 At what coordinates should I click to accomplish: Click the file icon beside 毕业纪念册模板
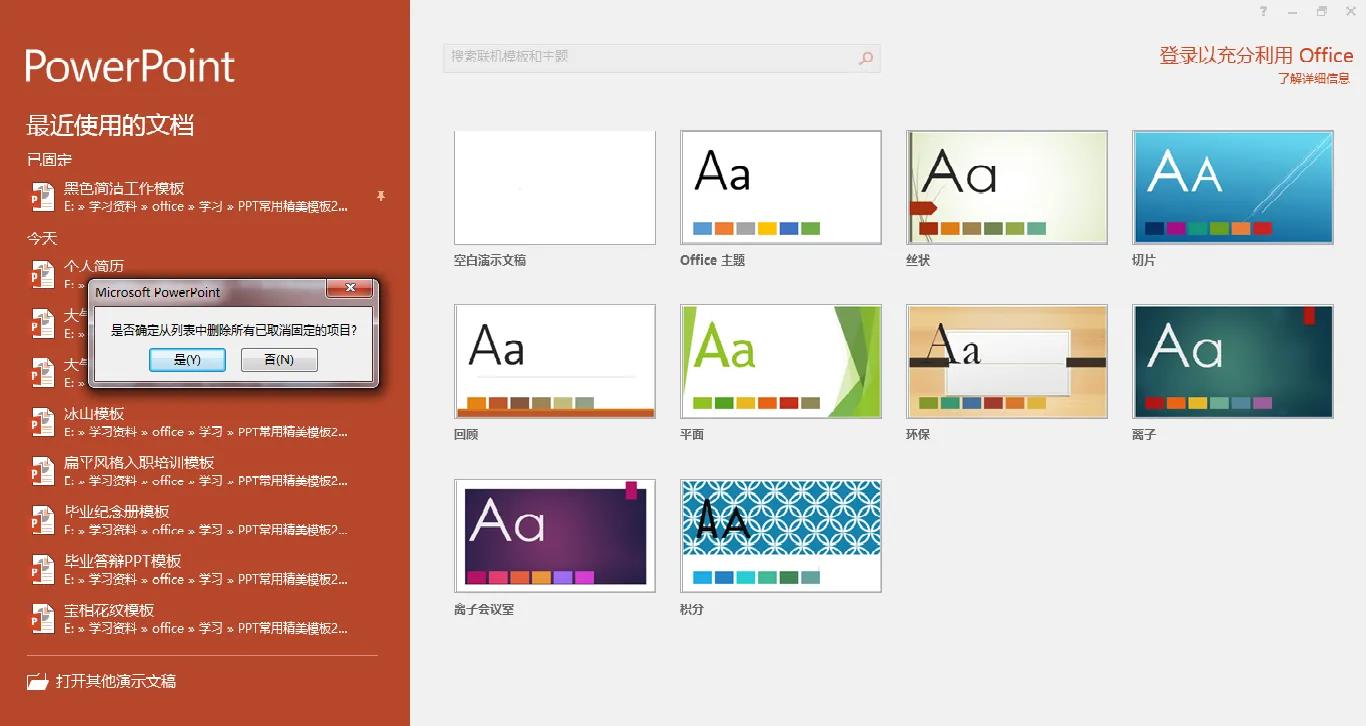pos(42,520)
